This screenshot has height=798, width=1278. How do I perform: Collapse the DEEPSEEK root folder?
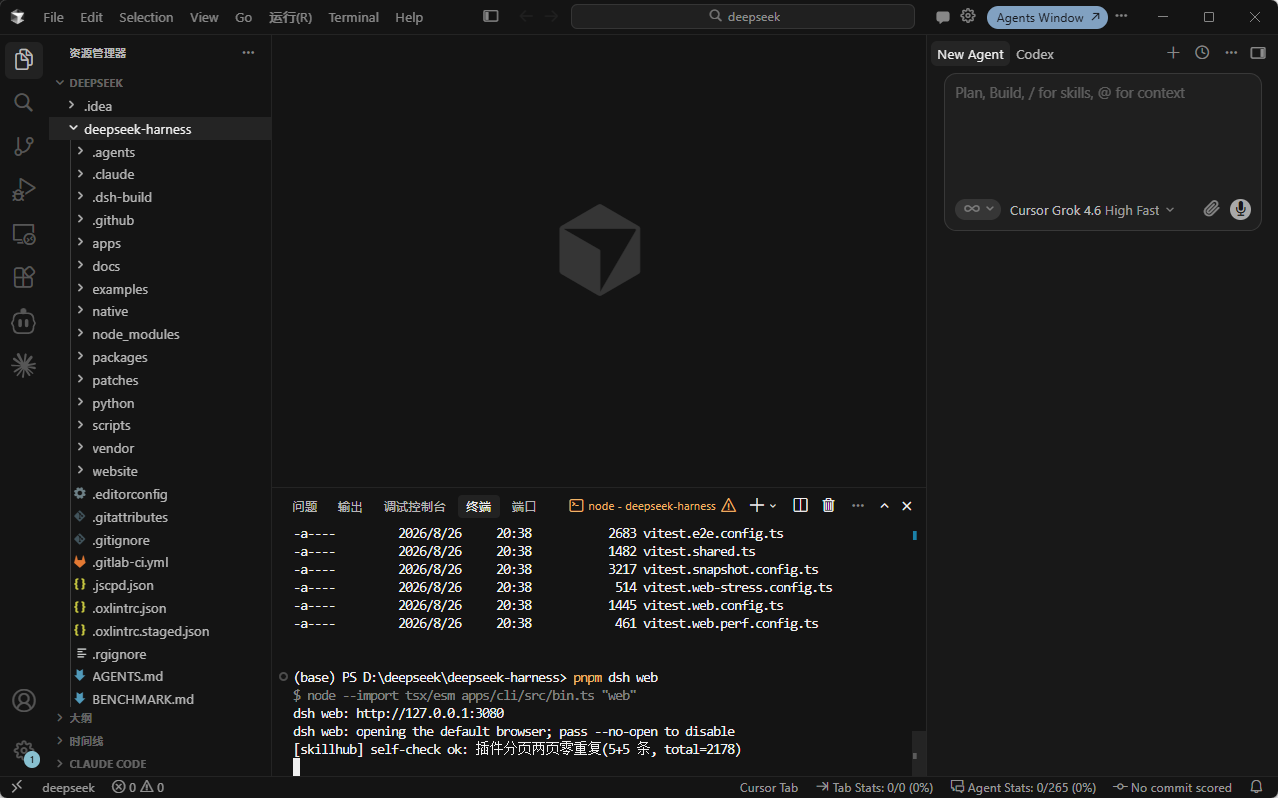coord(160,83)
